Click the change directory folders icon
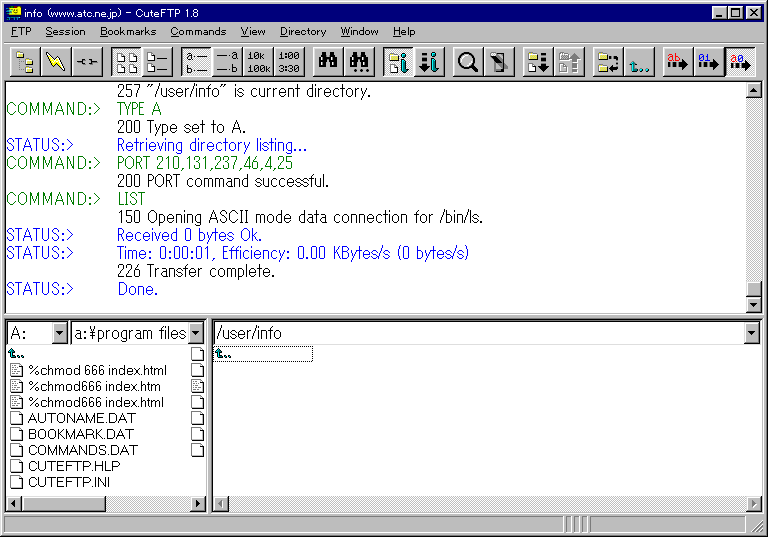The height and width of the screenshot is (537, 768). pos(608,62)
